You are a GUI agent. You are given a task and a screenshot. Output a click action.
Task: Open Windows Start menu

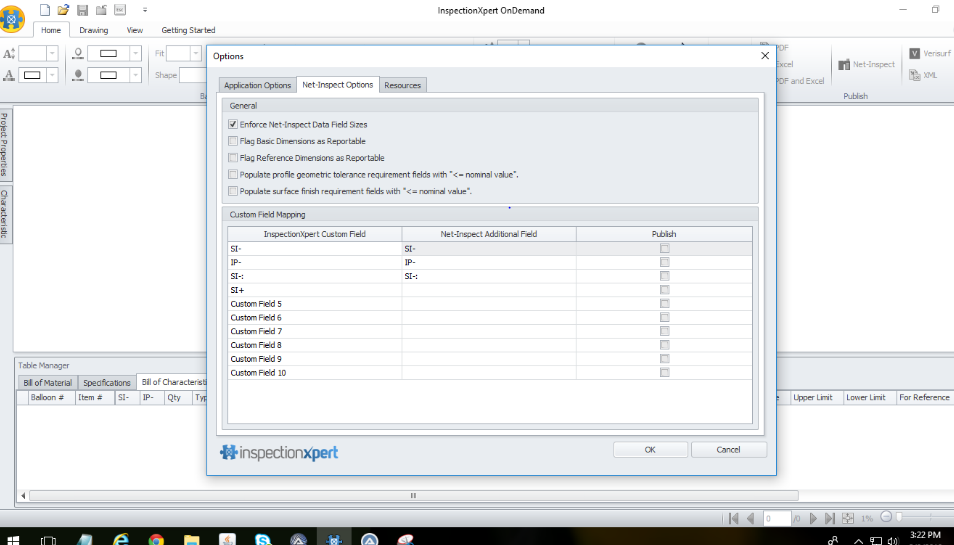[12, 540]
